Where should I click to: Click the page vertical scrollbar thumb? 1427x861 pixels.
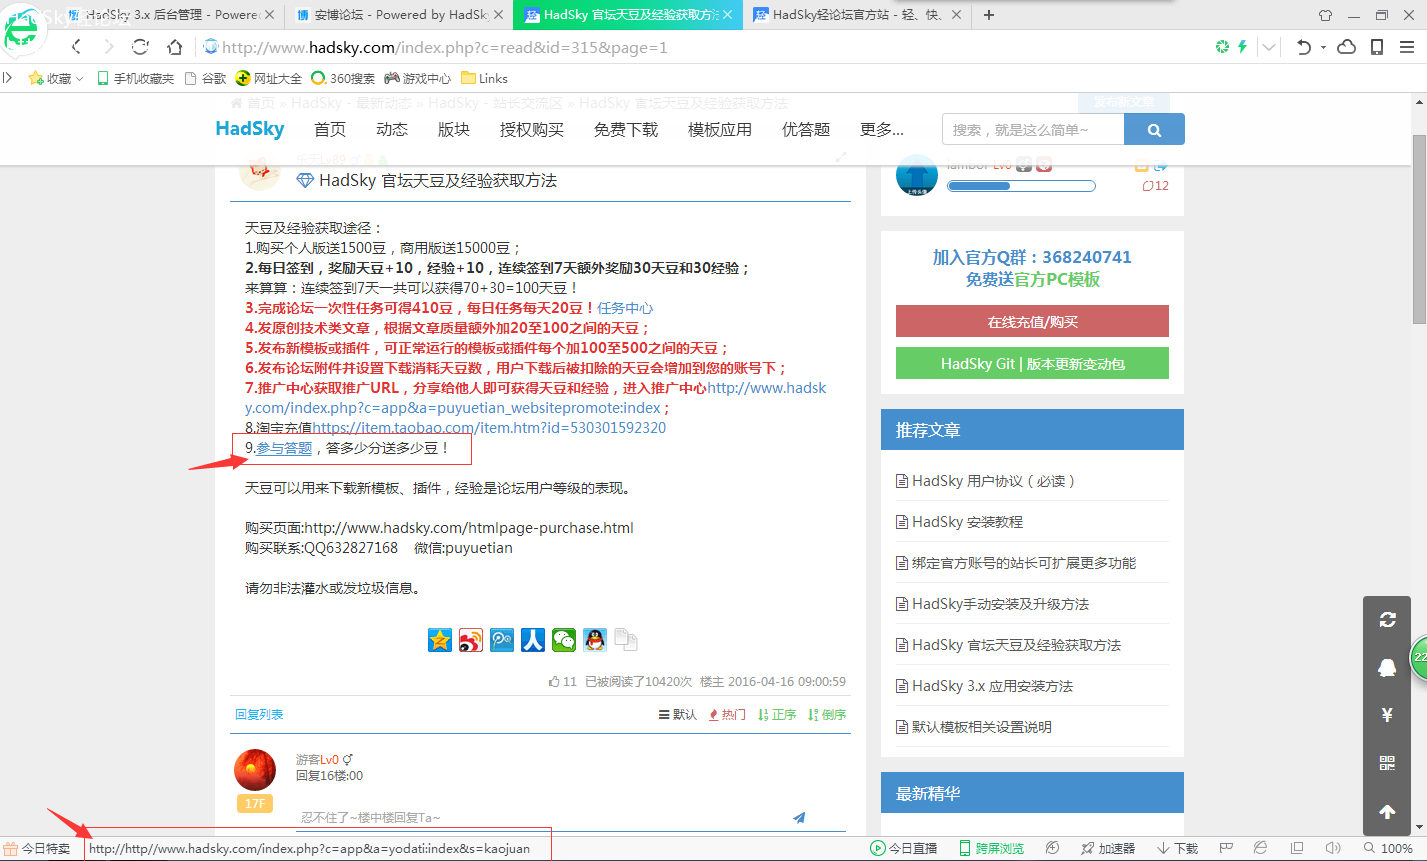point(1419,227)
